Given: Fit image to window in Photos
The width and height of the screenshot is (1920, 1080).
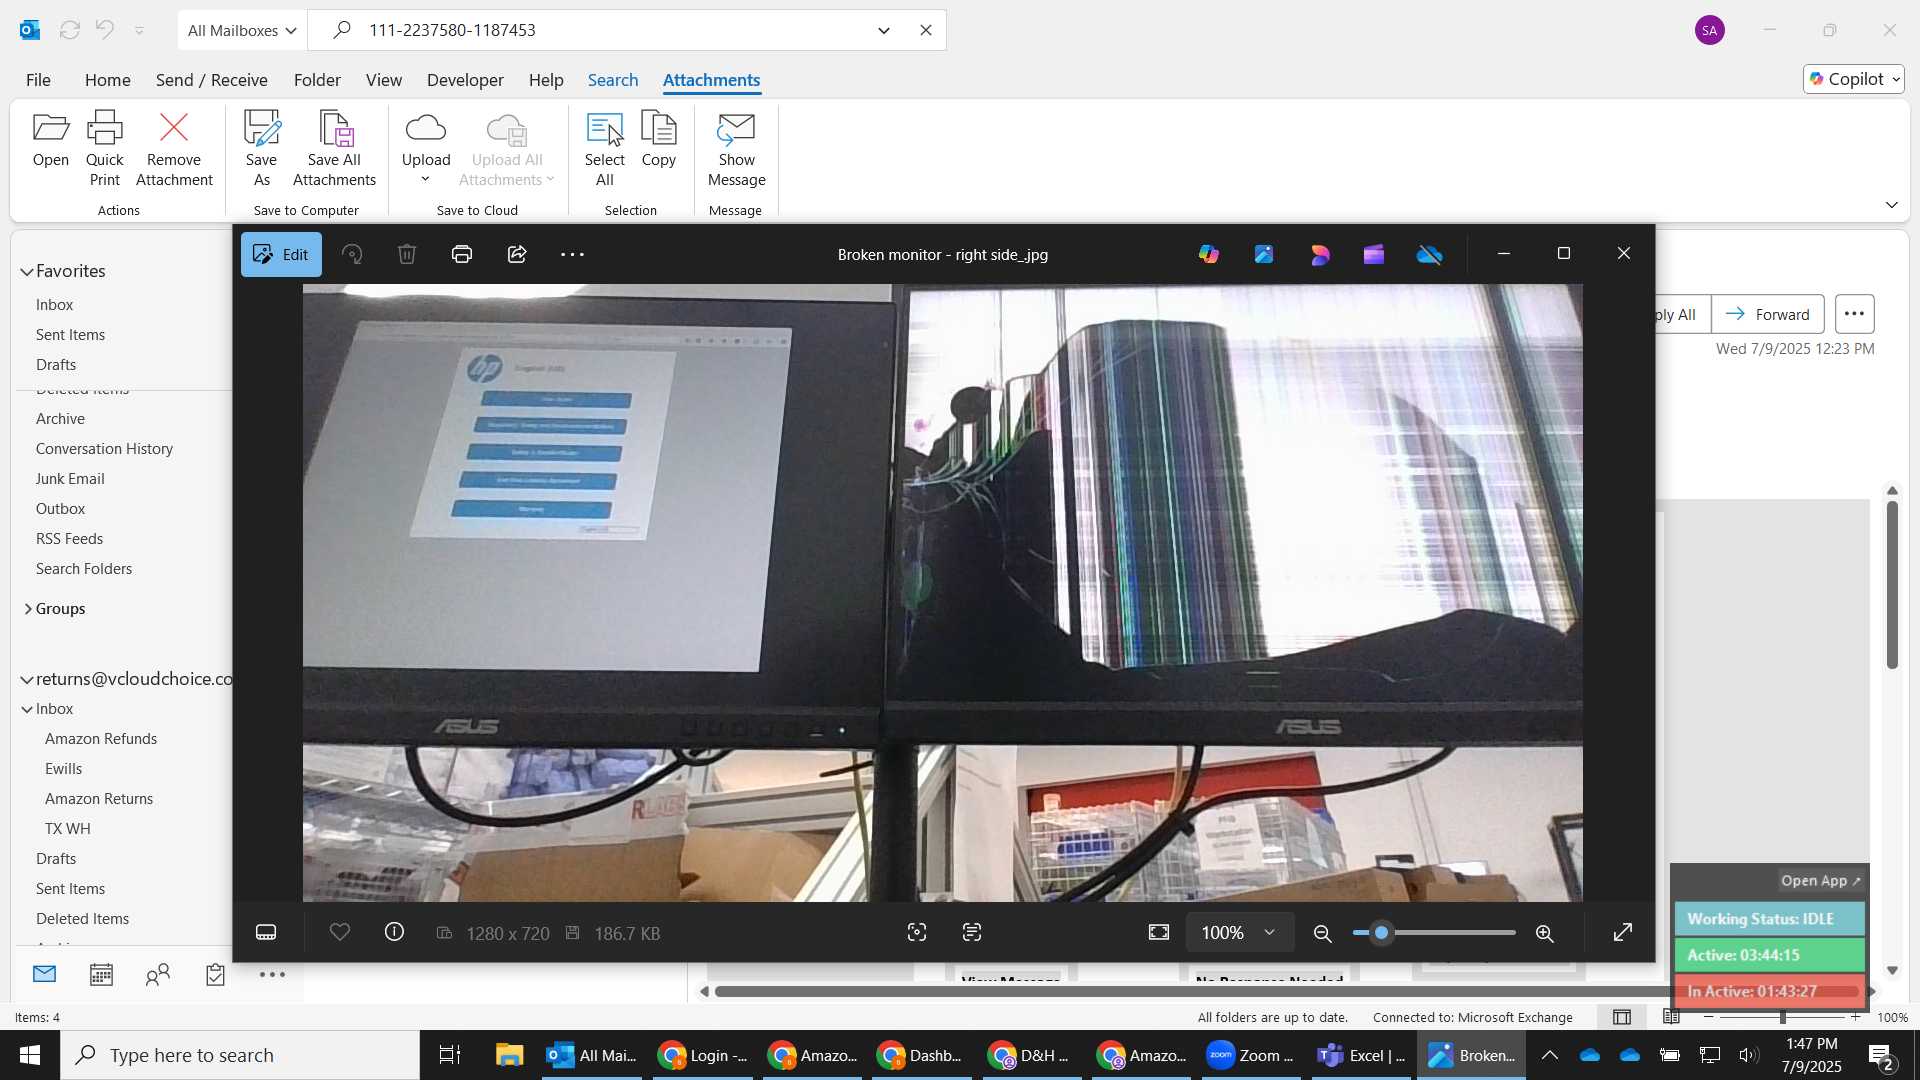Looking at the screenshot, I should click(x=1159, y=932).
